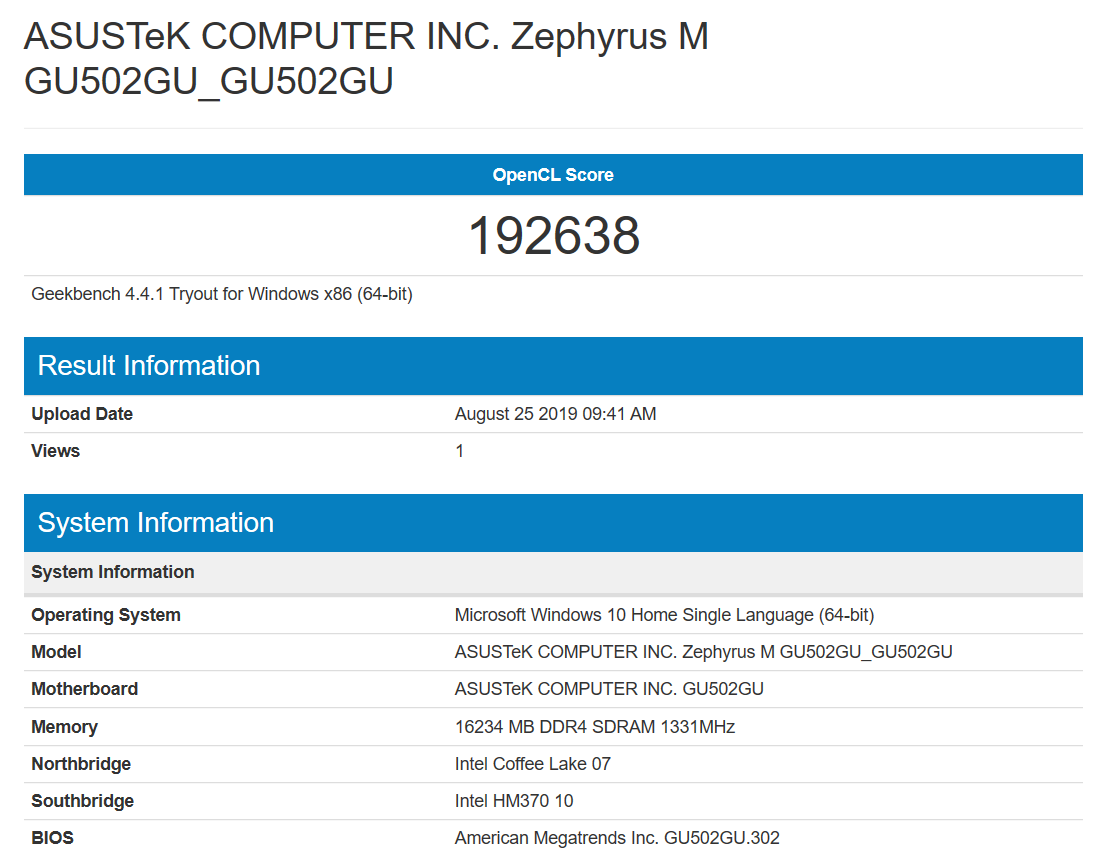The image size is (1103, 860).
Task: Click the Upload Date label
Action: pos(82,414)
